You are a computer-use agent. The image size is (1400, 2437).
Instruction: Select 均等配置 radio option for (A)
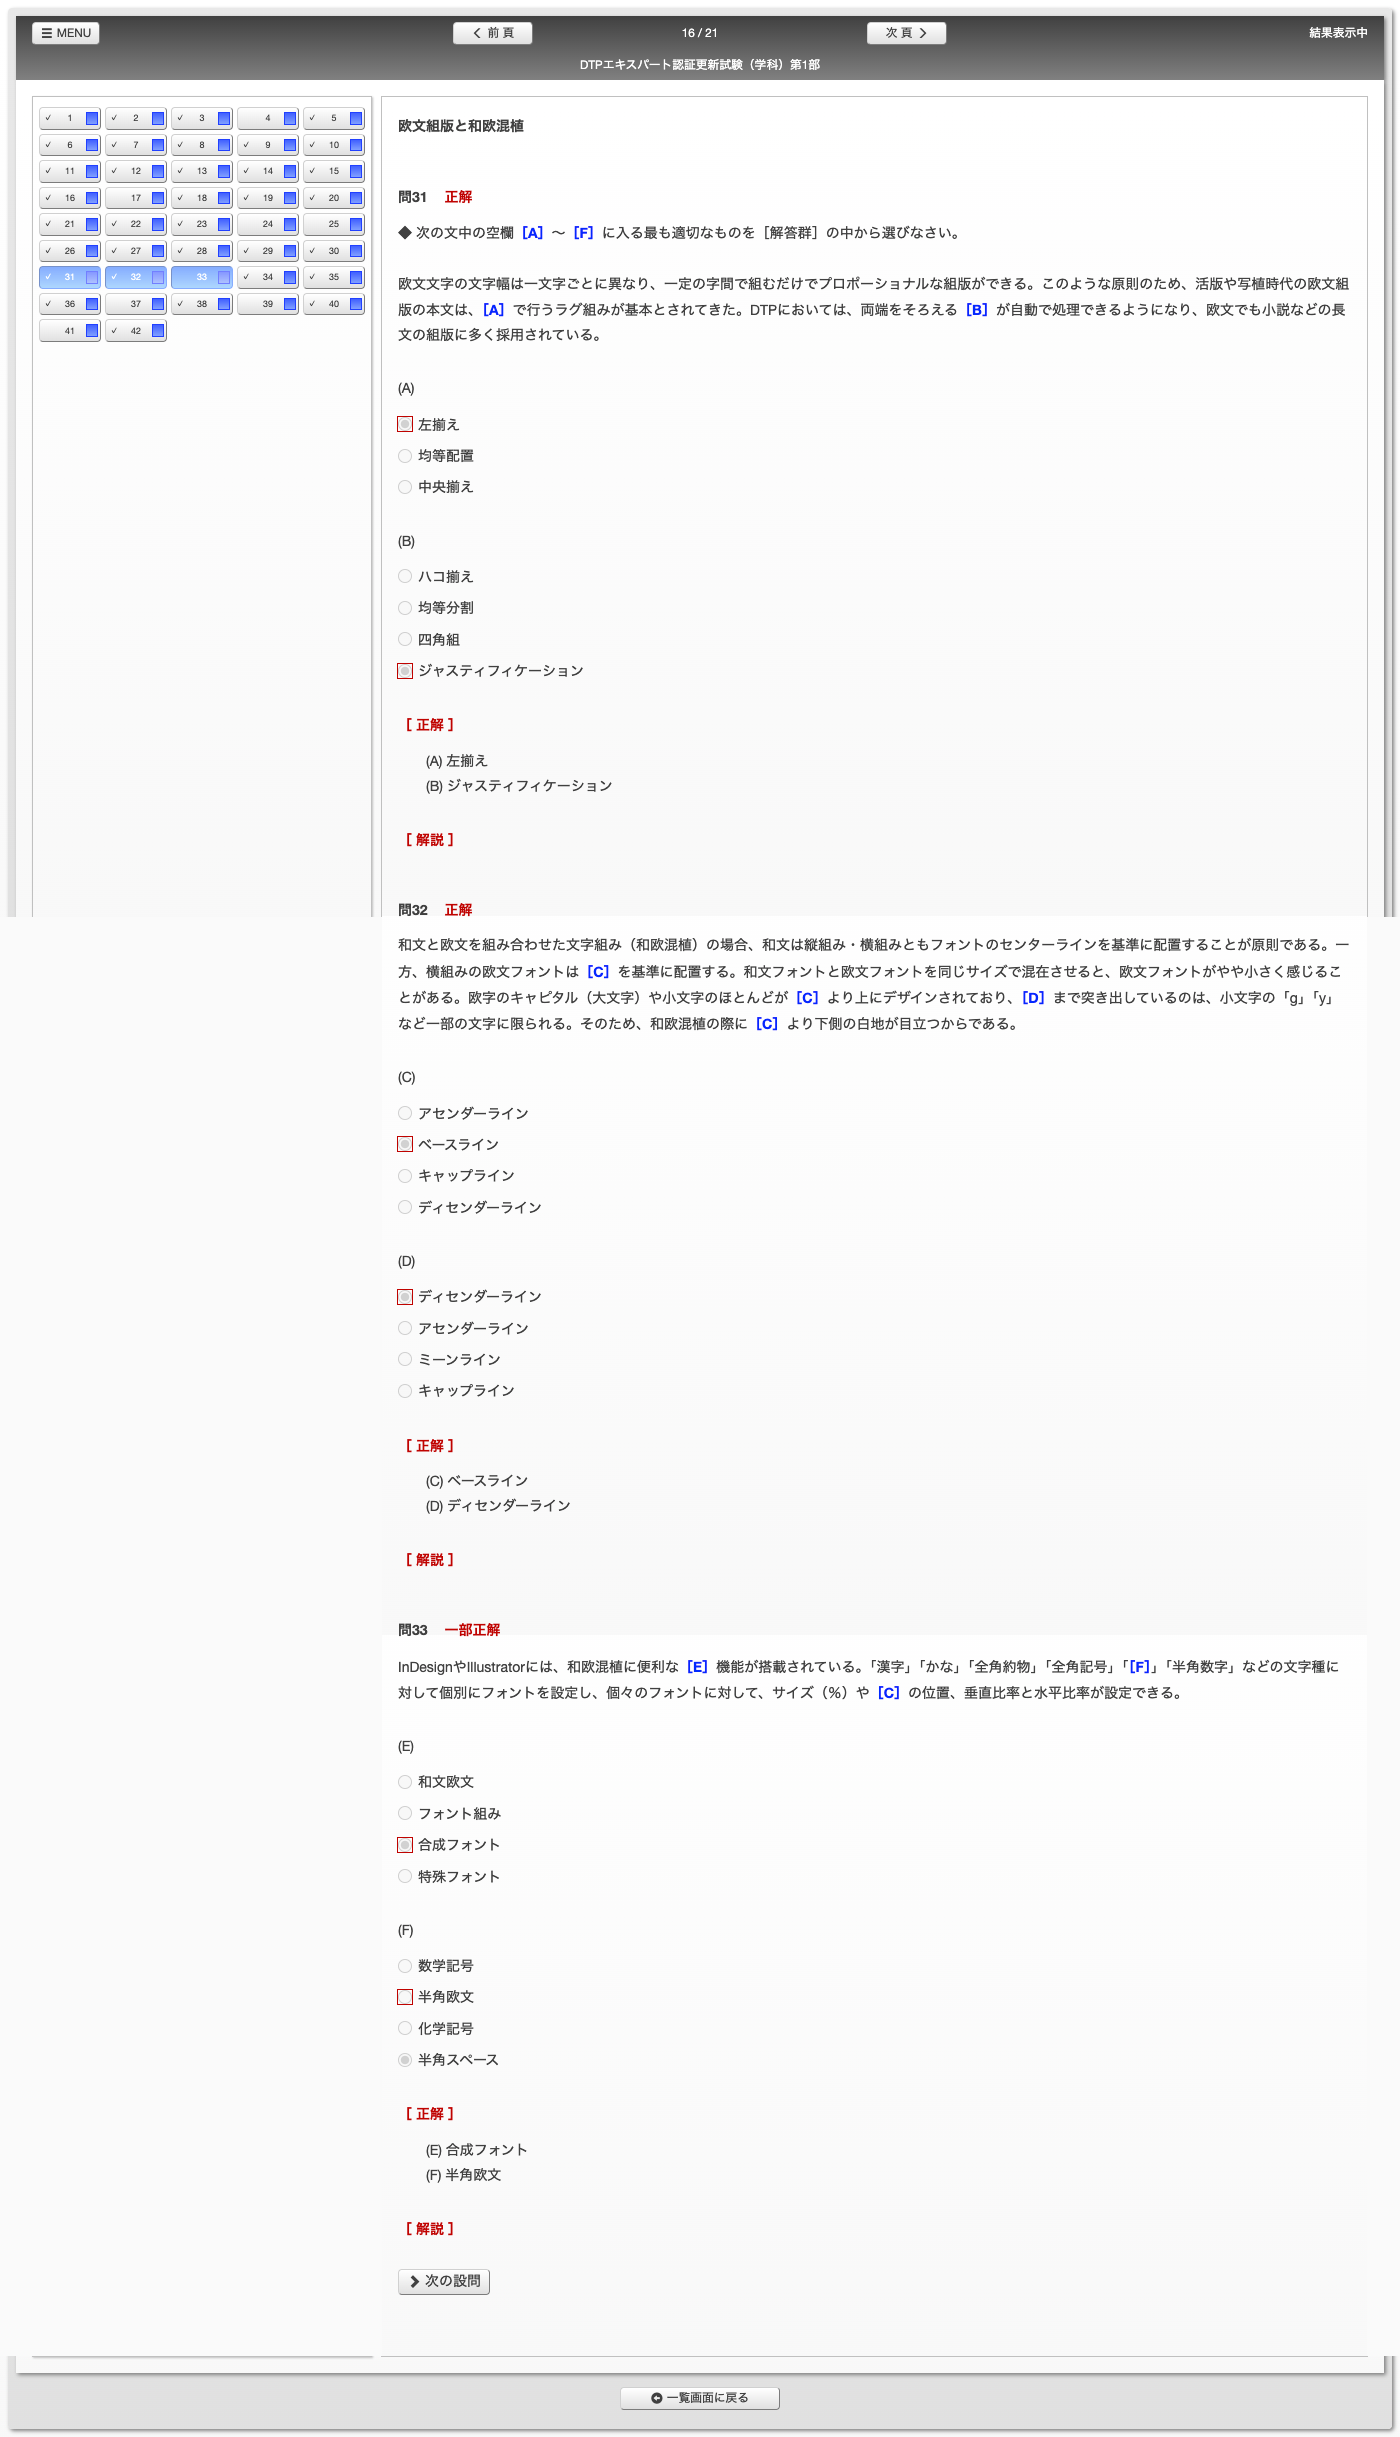[405, 456]
